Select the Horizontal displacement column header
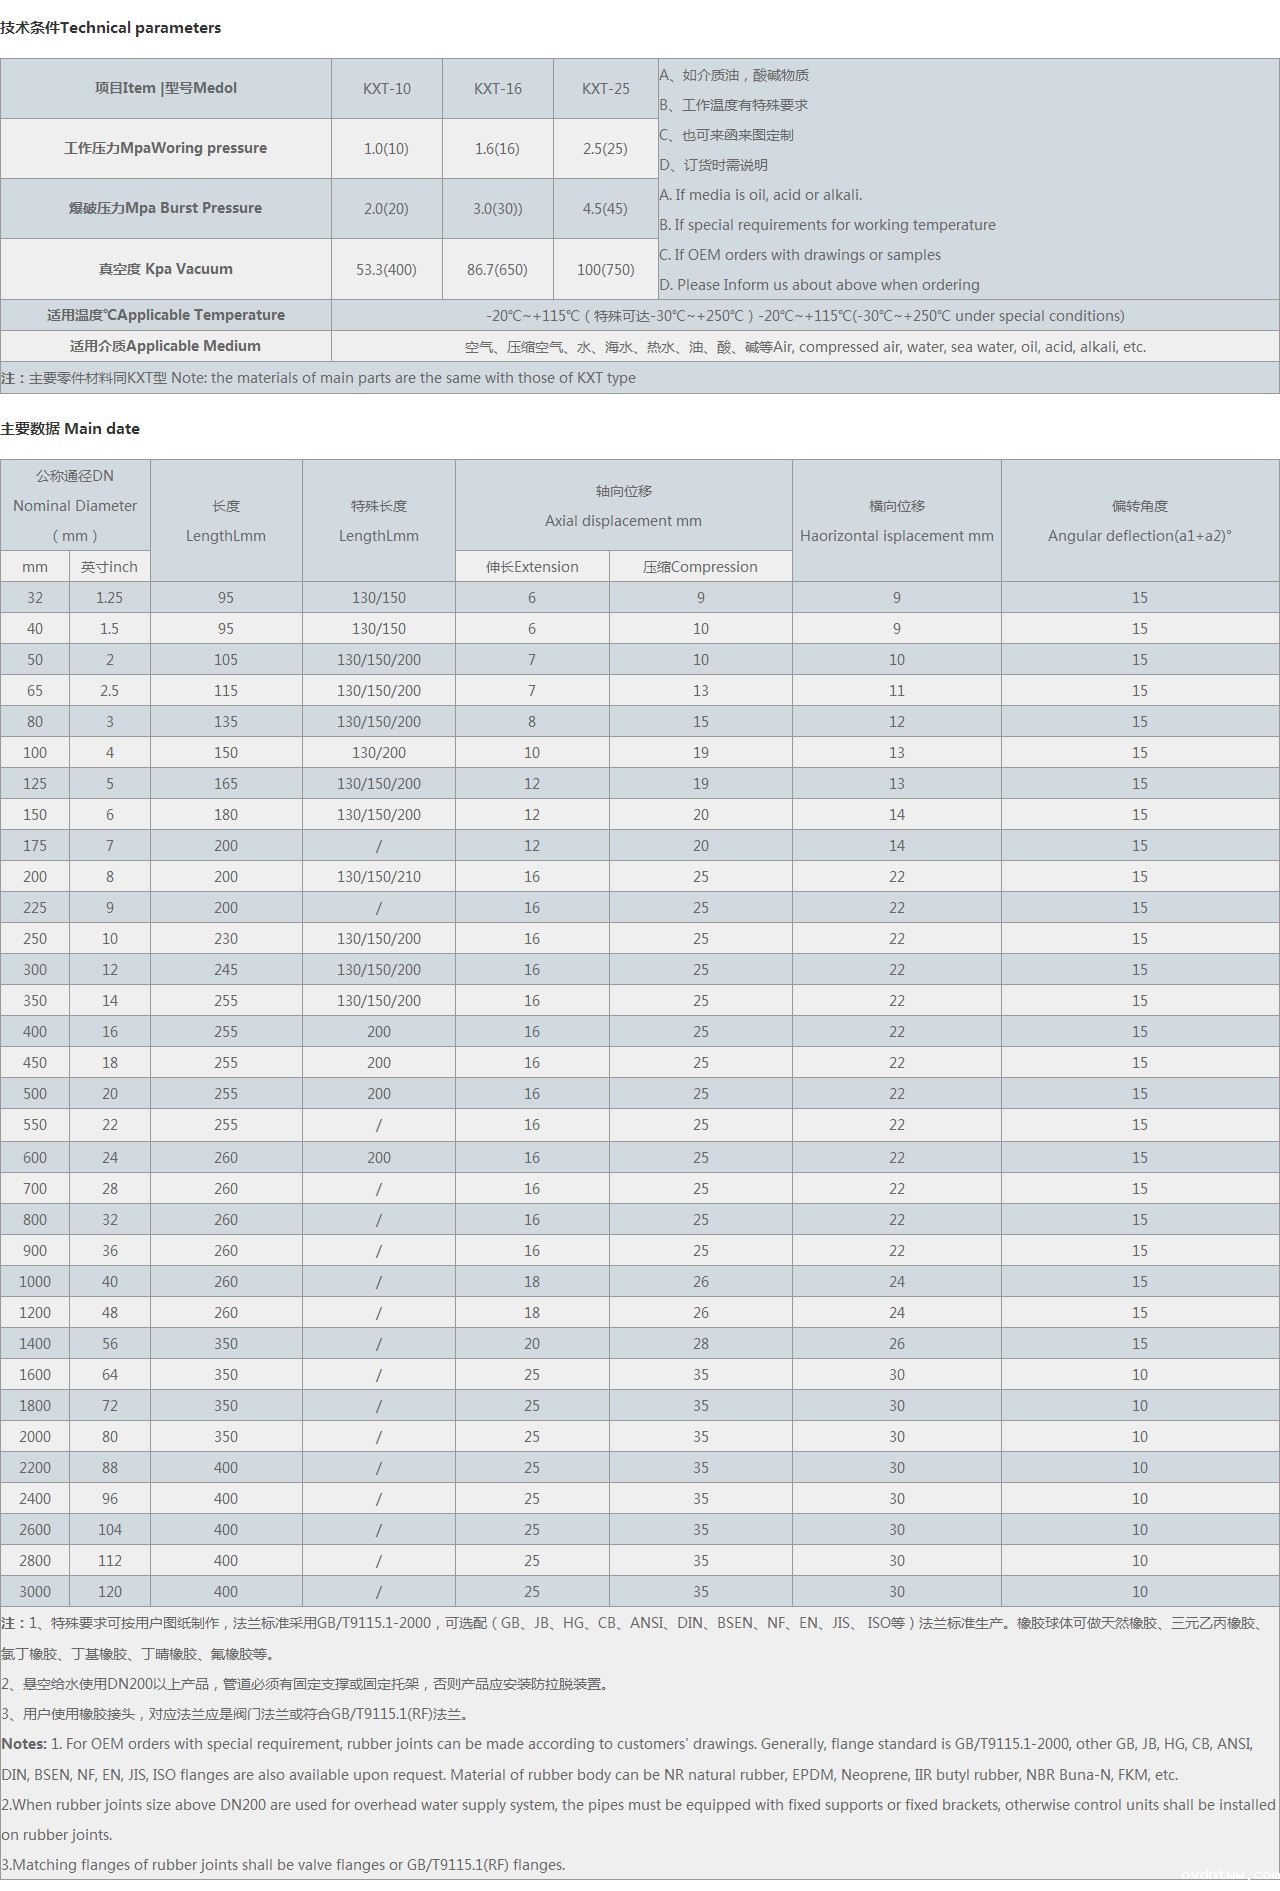Screen dimensions: 1280x1891 coord(896,521)
